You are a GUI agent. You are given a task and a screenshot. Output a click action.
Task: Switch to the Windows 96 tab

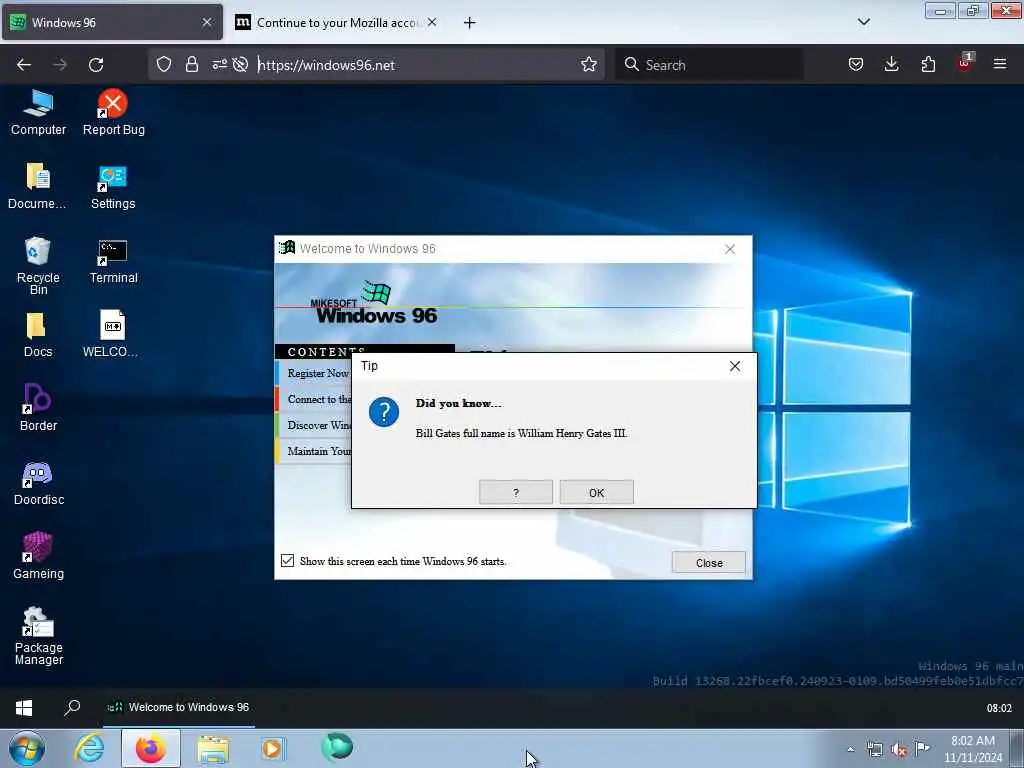coord(112,22)
